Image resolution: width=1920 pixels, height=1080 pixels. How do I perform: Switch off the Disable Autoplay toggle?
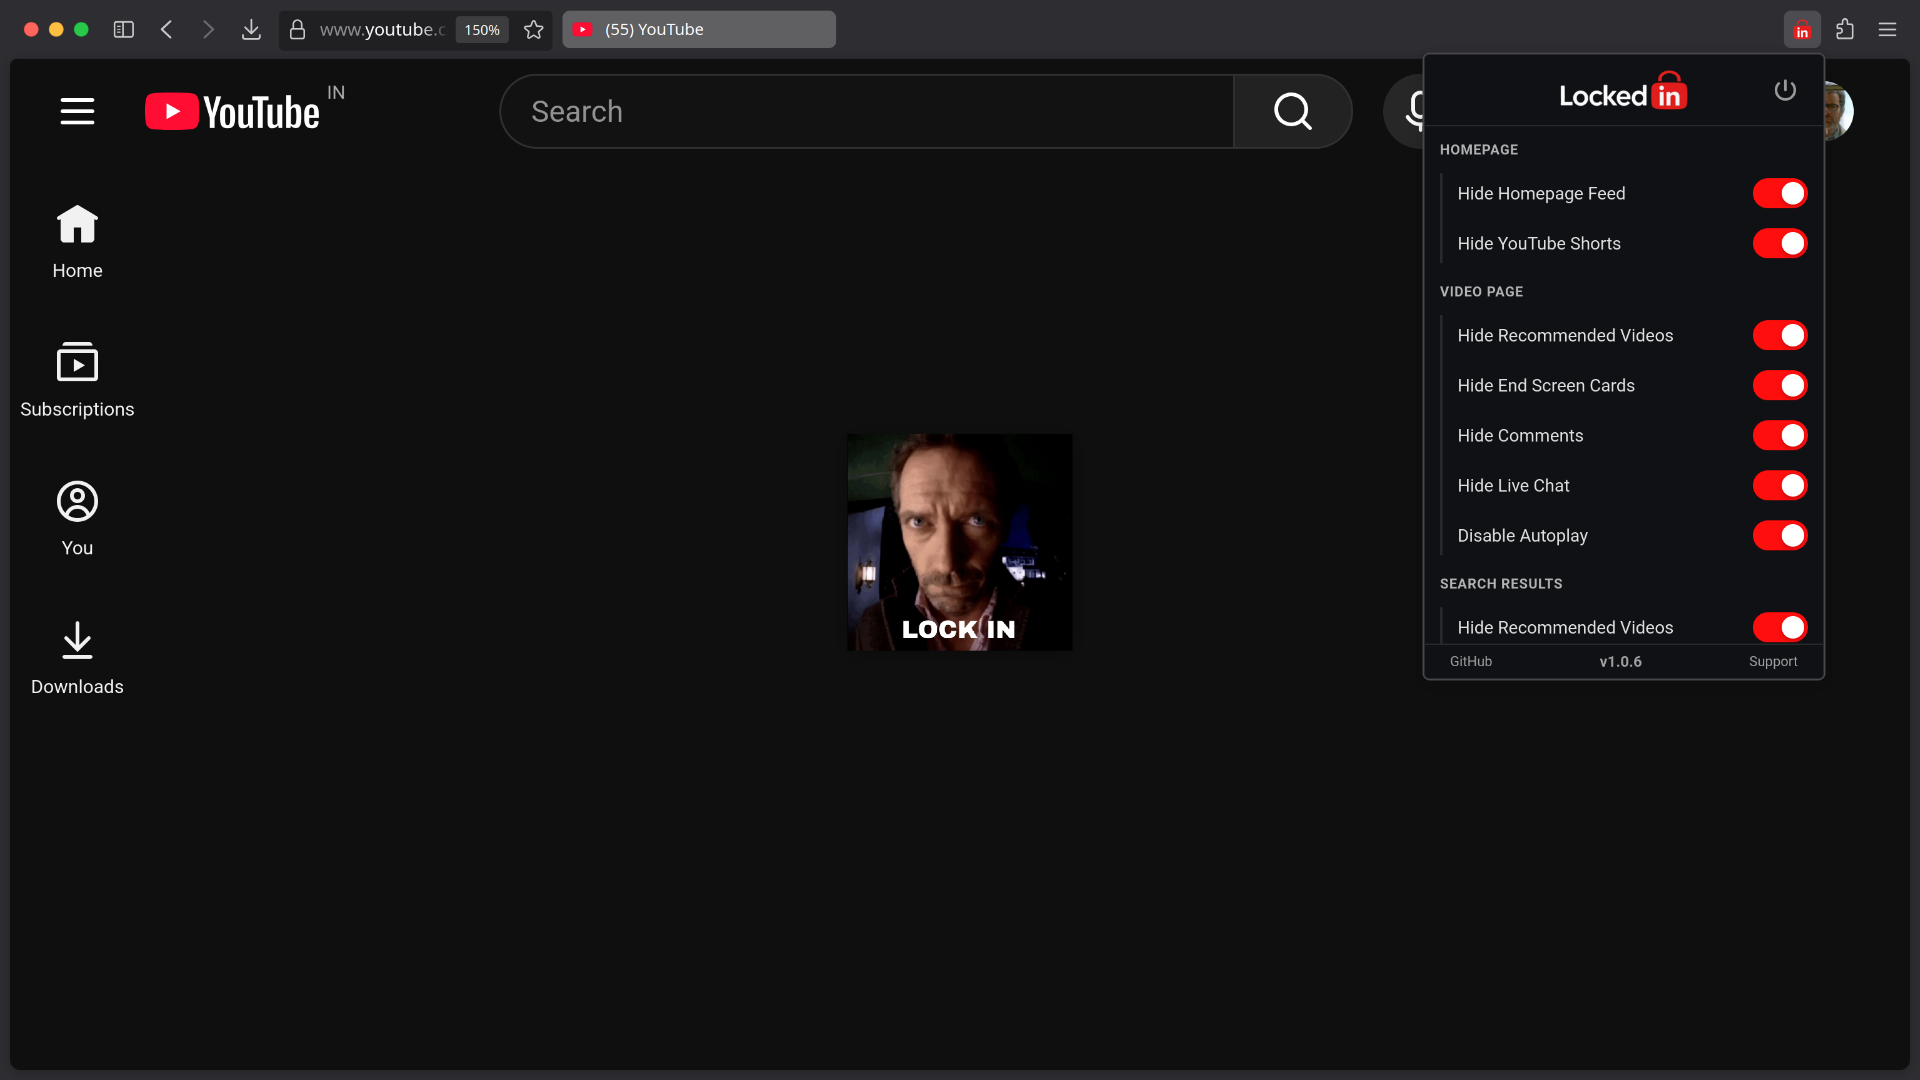click(x=1780, y=535)
